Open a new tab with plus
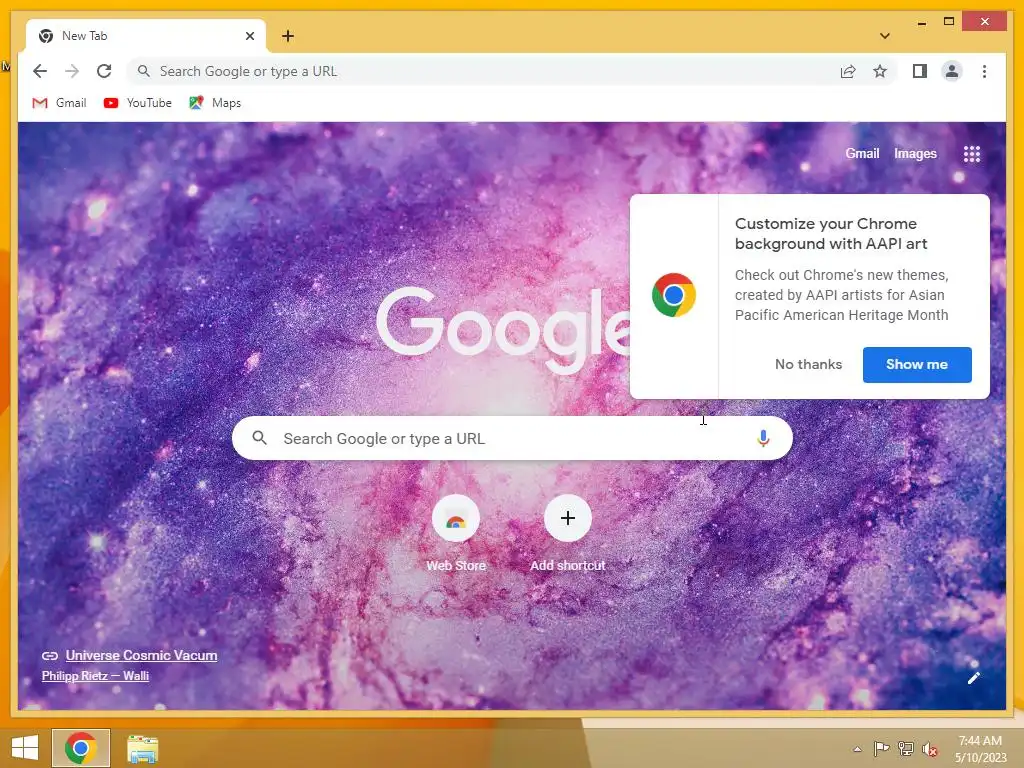This screenshot has height=768, width=1024. (288, 36)
